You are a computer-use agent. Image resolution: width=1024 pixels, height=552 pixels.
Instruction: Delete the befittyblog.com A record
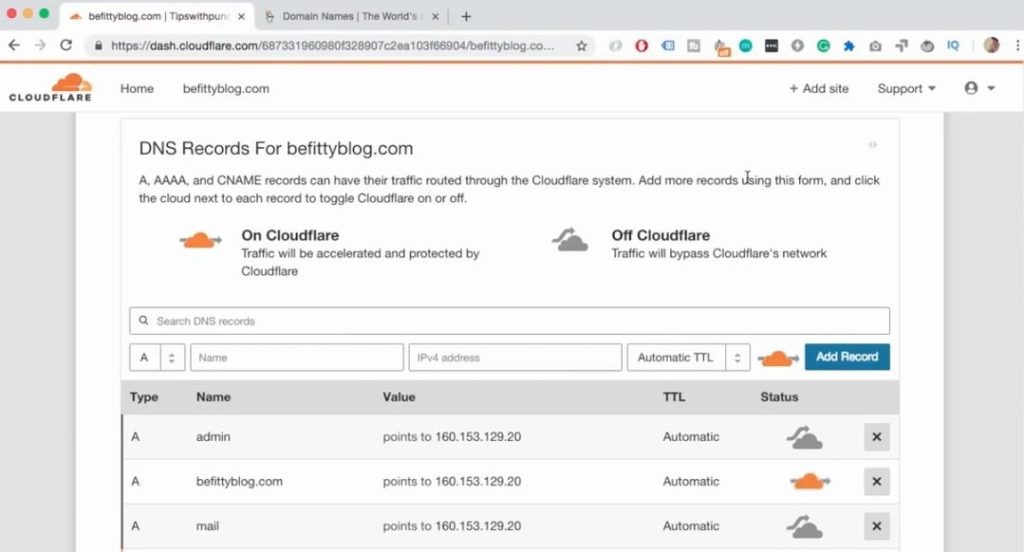click(876, 481)
